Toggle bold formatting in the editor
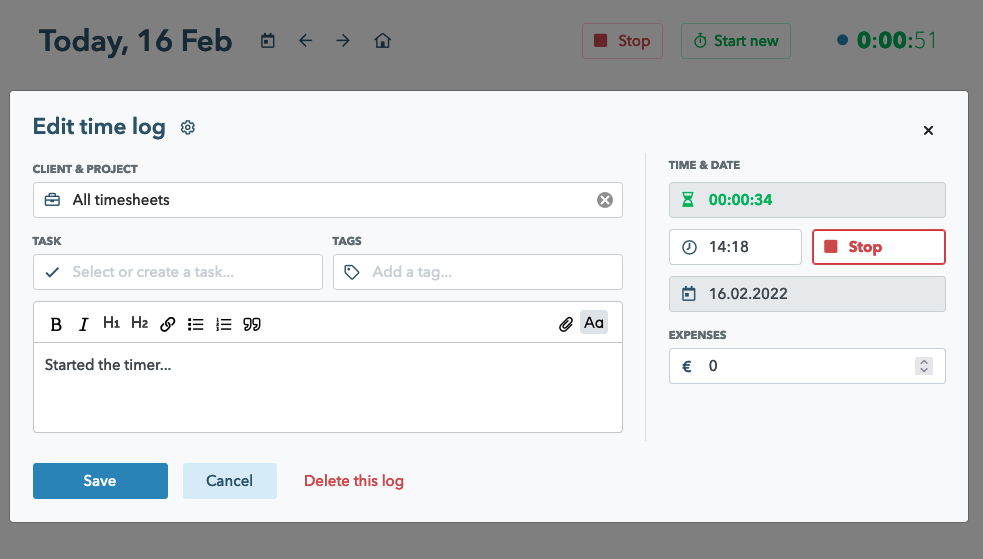Screen dimensions: 983x559 click(56, 324)
